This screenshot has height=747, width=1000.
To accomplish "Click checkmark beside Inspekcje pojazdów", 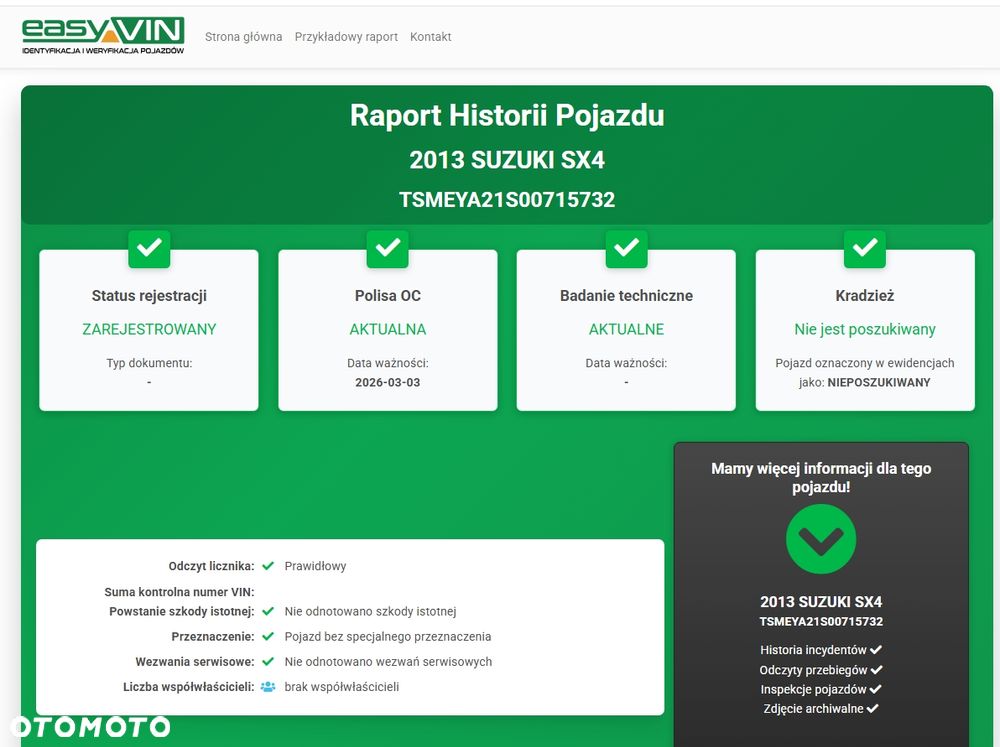I will [x=876, y=690].
